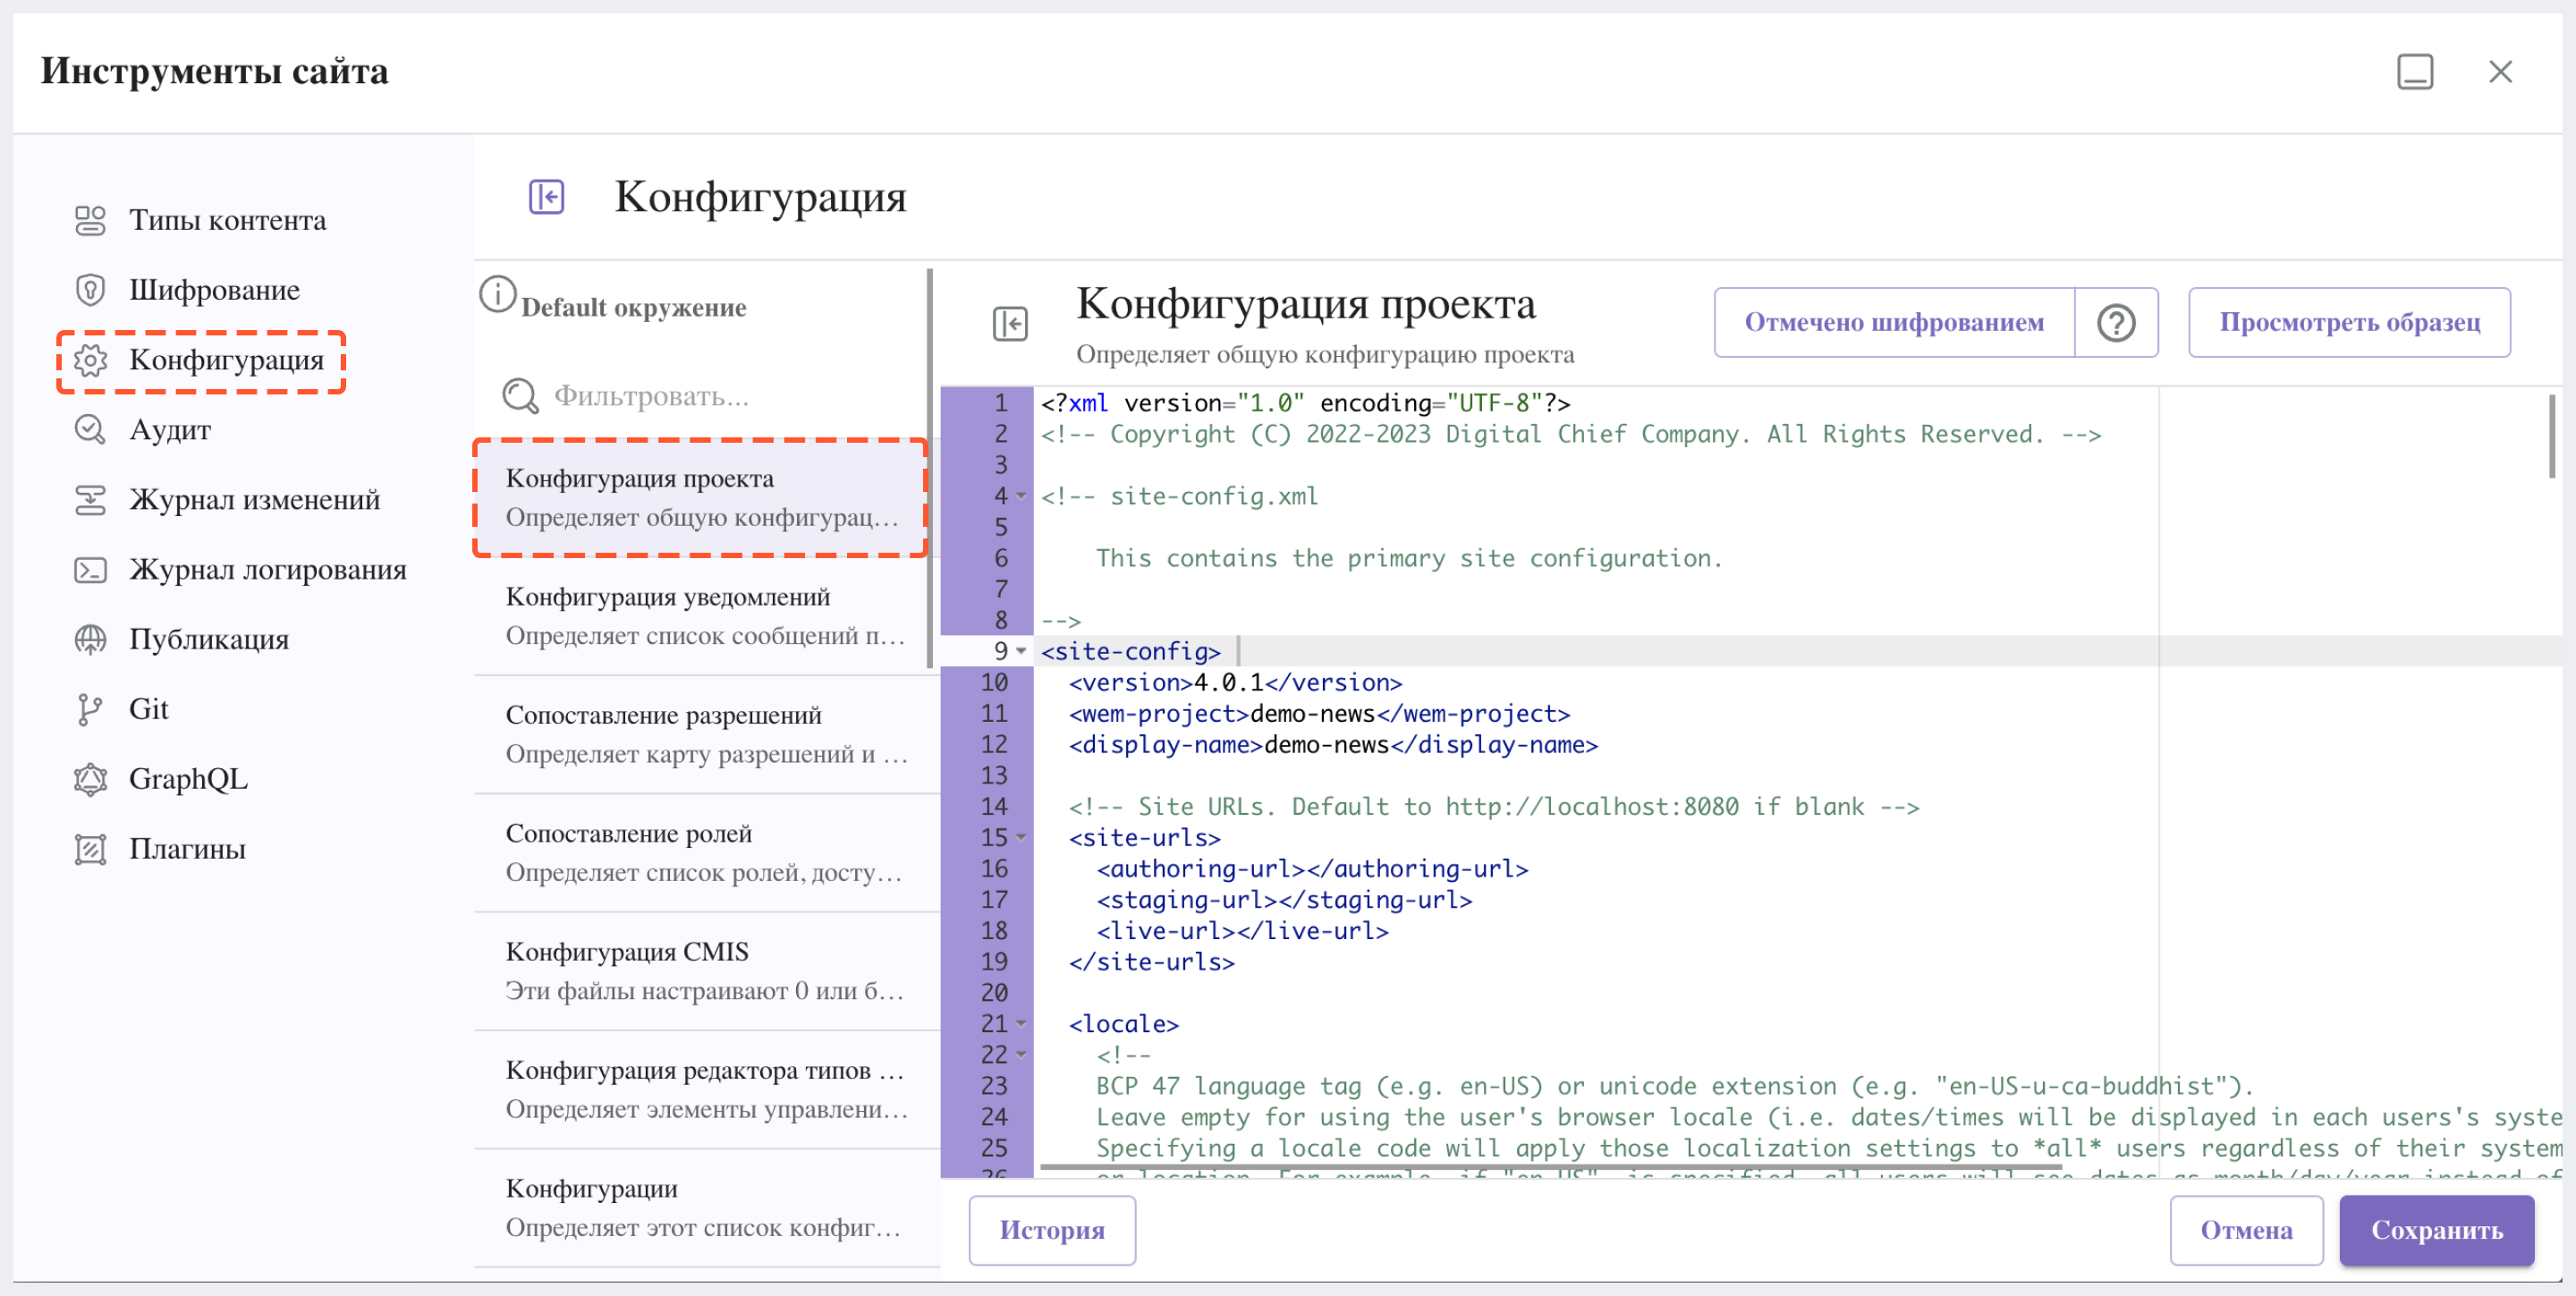Click the Configuration gear icon
The image size is (2576, 1296).
point(90,360)
